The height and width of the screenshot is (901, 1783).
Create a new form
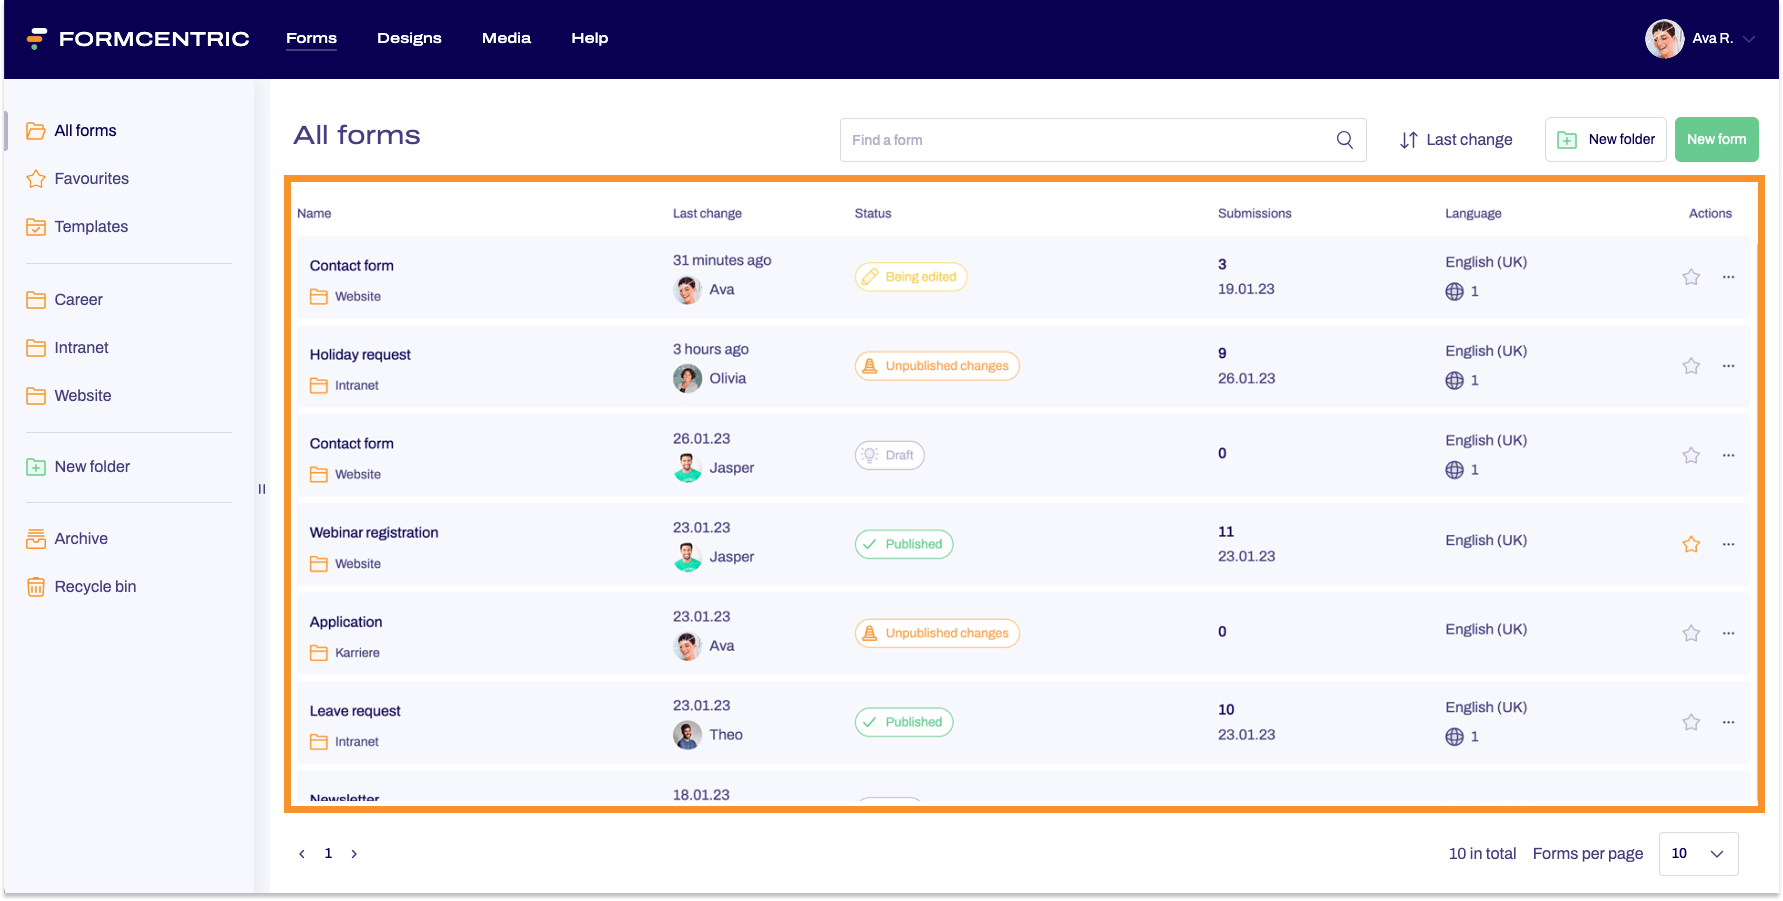click(x=1716, y=139)
